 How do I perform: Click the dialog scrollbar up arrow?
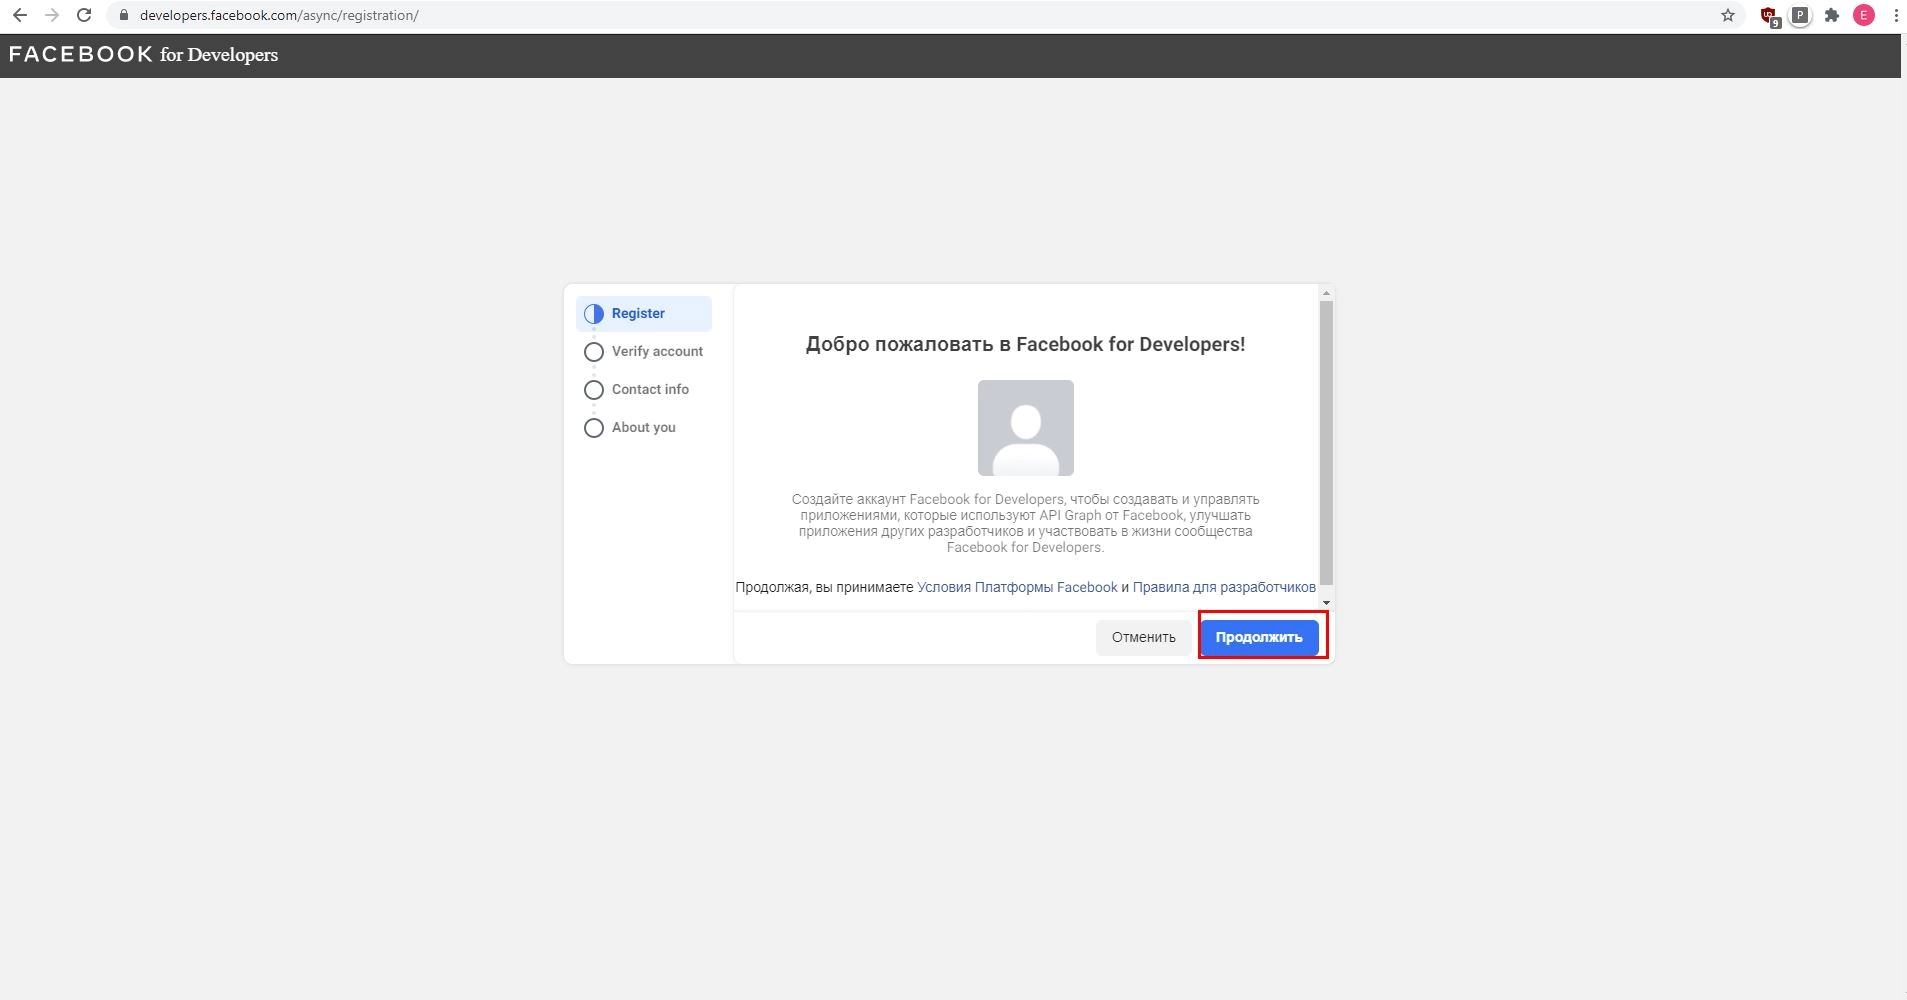(x=1326, y=293)
